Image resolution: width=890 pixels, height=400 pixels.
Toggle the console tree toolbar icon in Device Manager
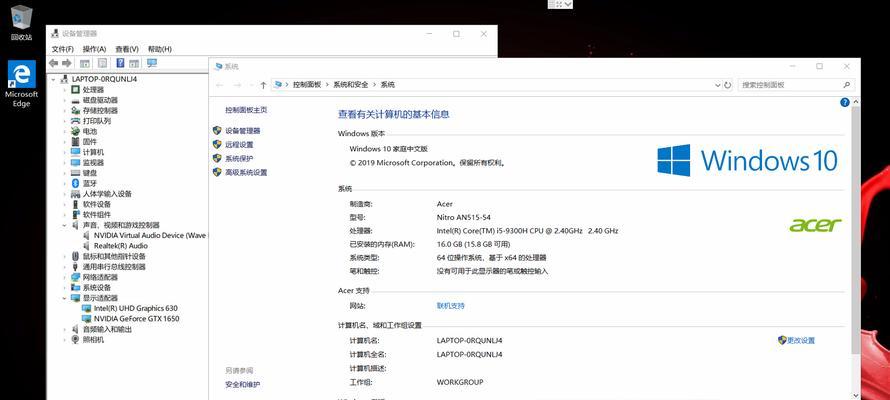point(85,63)
